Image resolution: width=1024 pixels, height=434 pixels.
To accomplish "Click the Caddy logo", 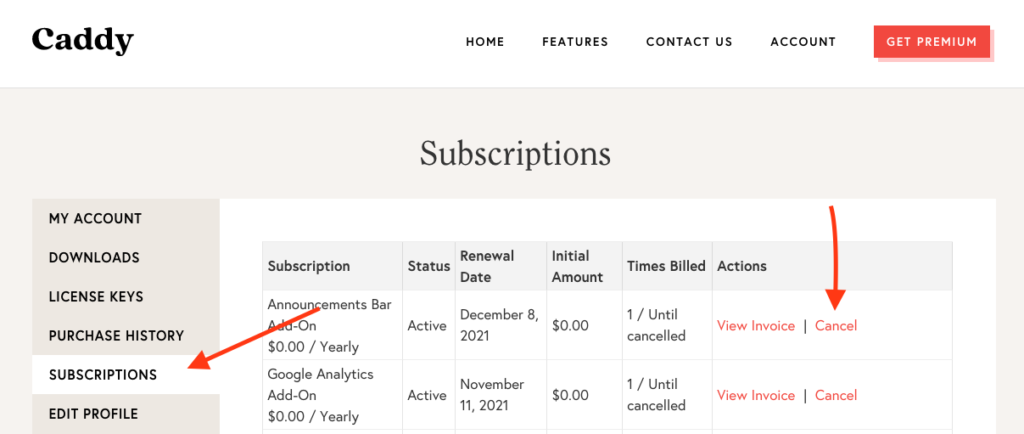I will (x=82, y=40).
